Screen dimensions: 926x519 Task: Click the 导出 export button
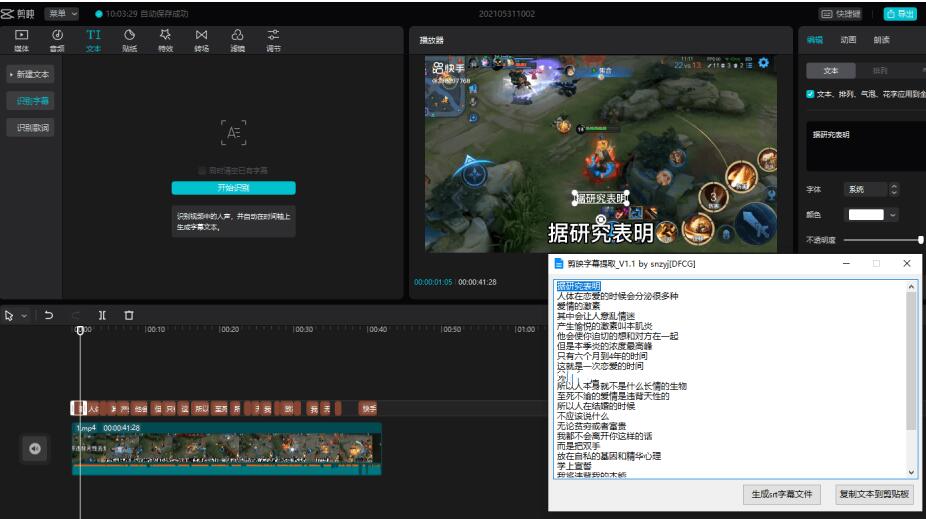[x=900, y=14]
